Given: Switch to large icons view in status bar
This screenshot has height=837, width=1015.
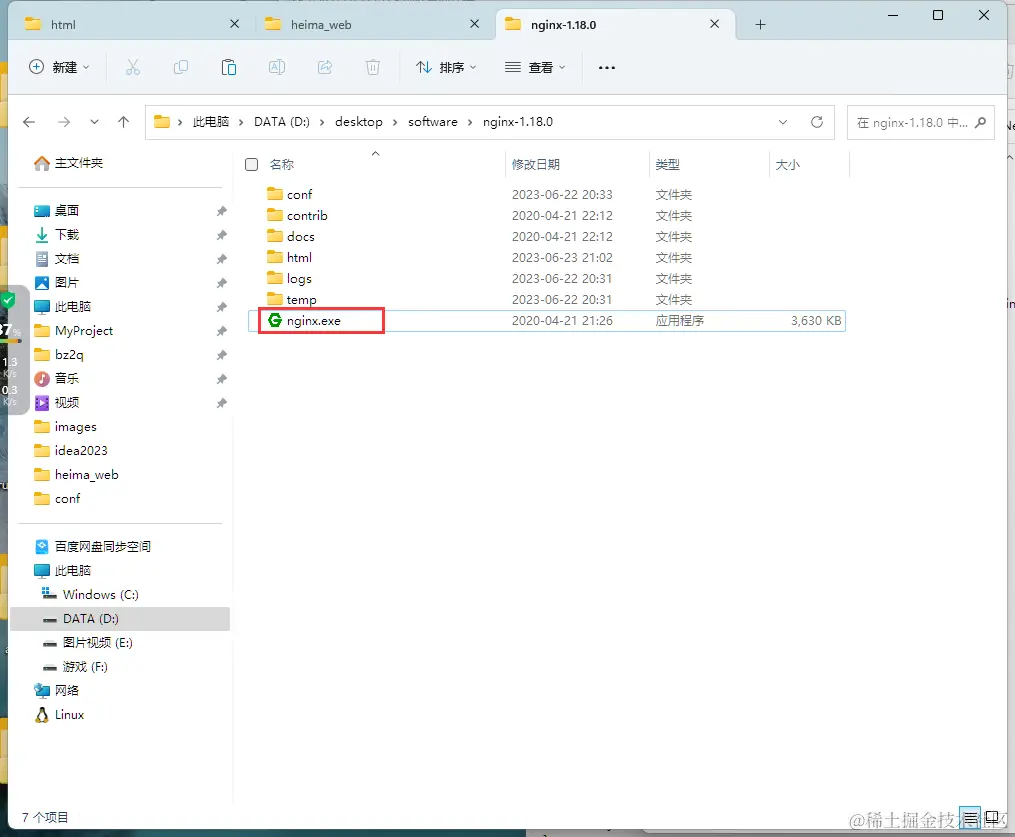Looking at the screenshot, I should (x=992, y=818).
